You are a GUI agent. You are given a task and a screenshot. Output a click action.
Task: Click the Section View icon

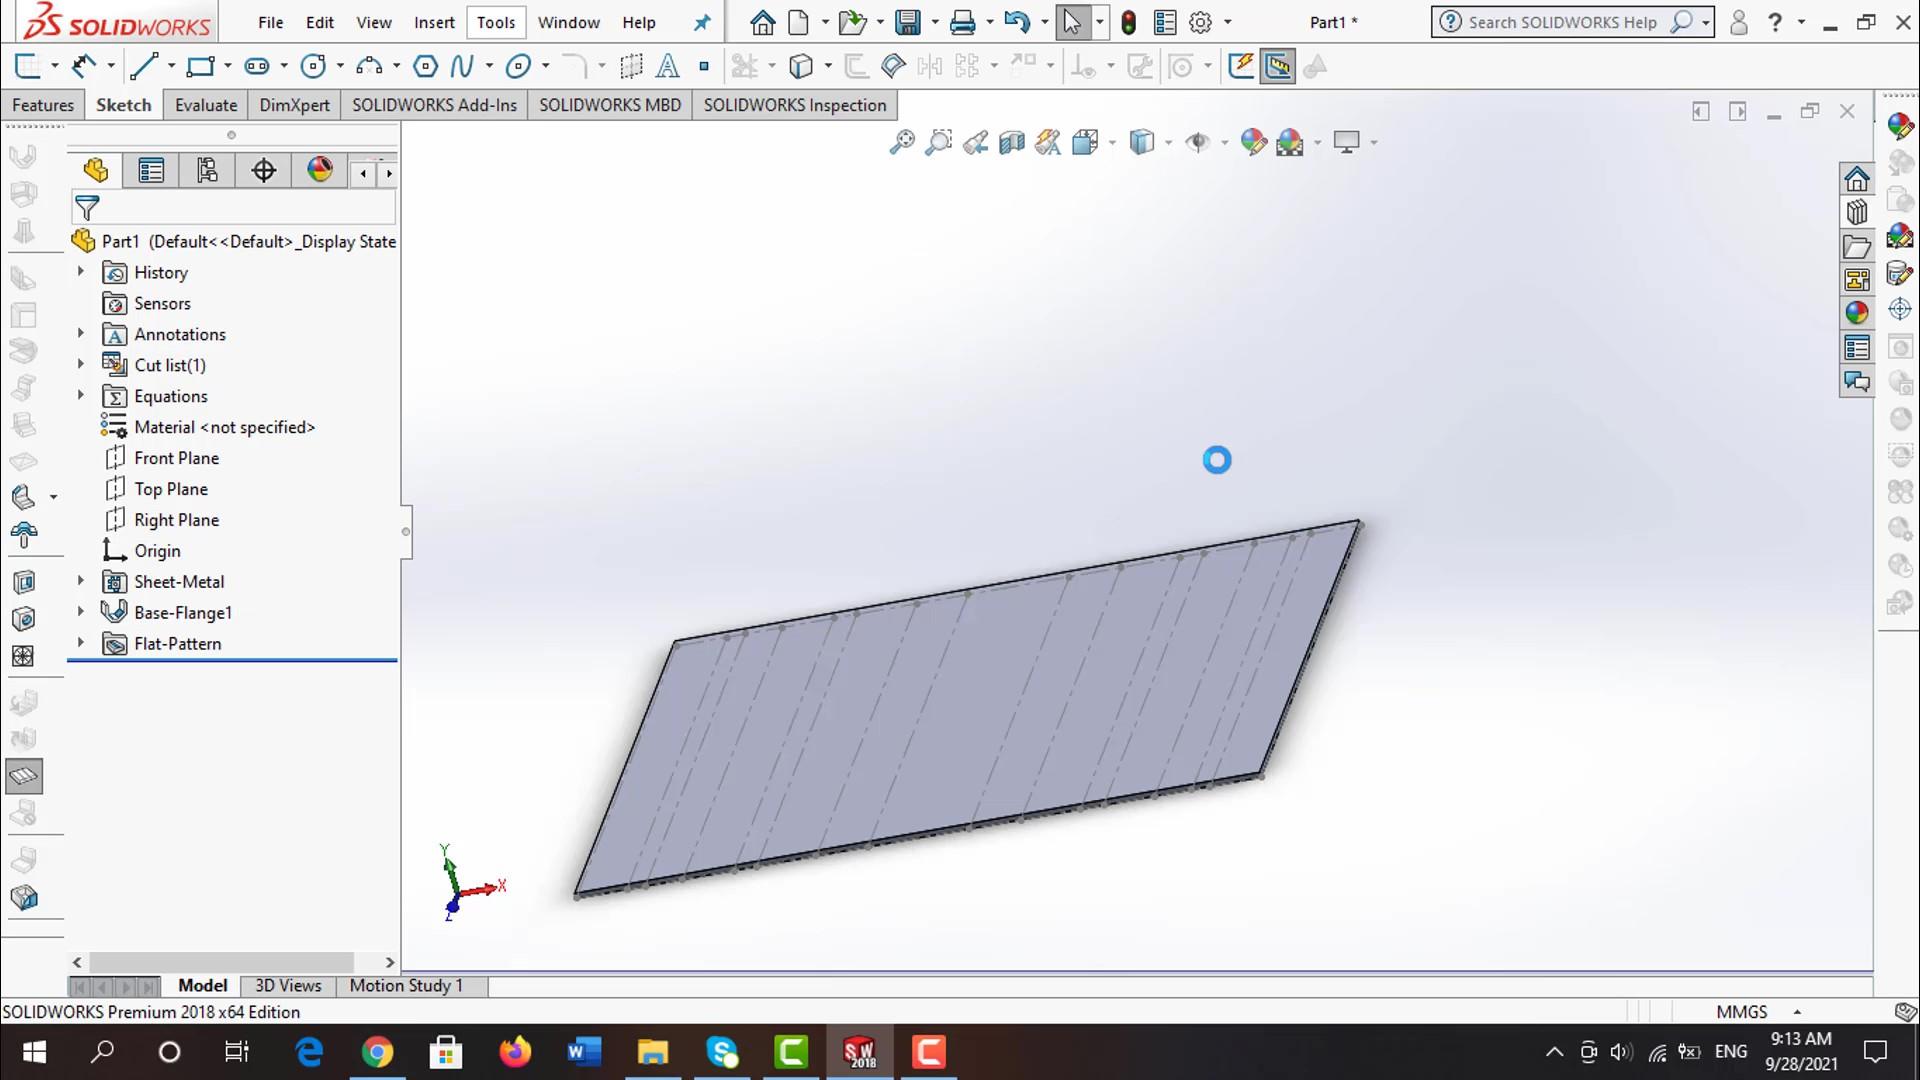(1011, 142)
